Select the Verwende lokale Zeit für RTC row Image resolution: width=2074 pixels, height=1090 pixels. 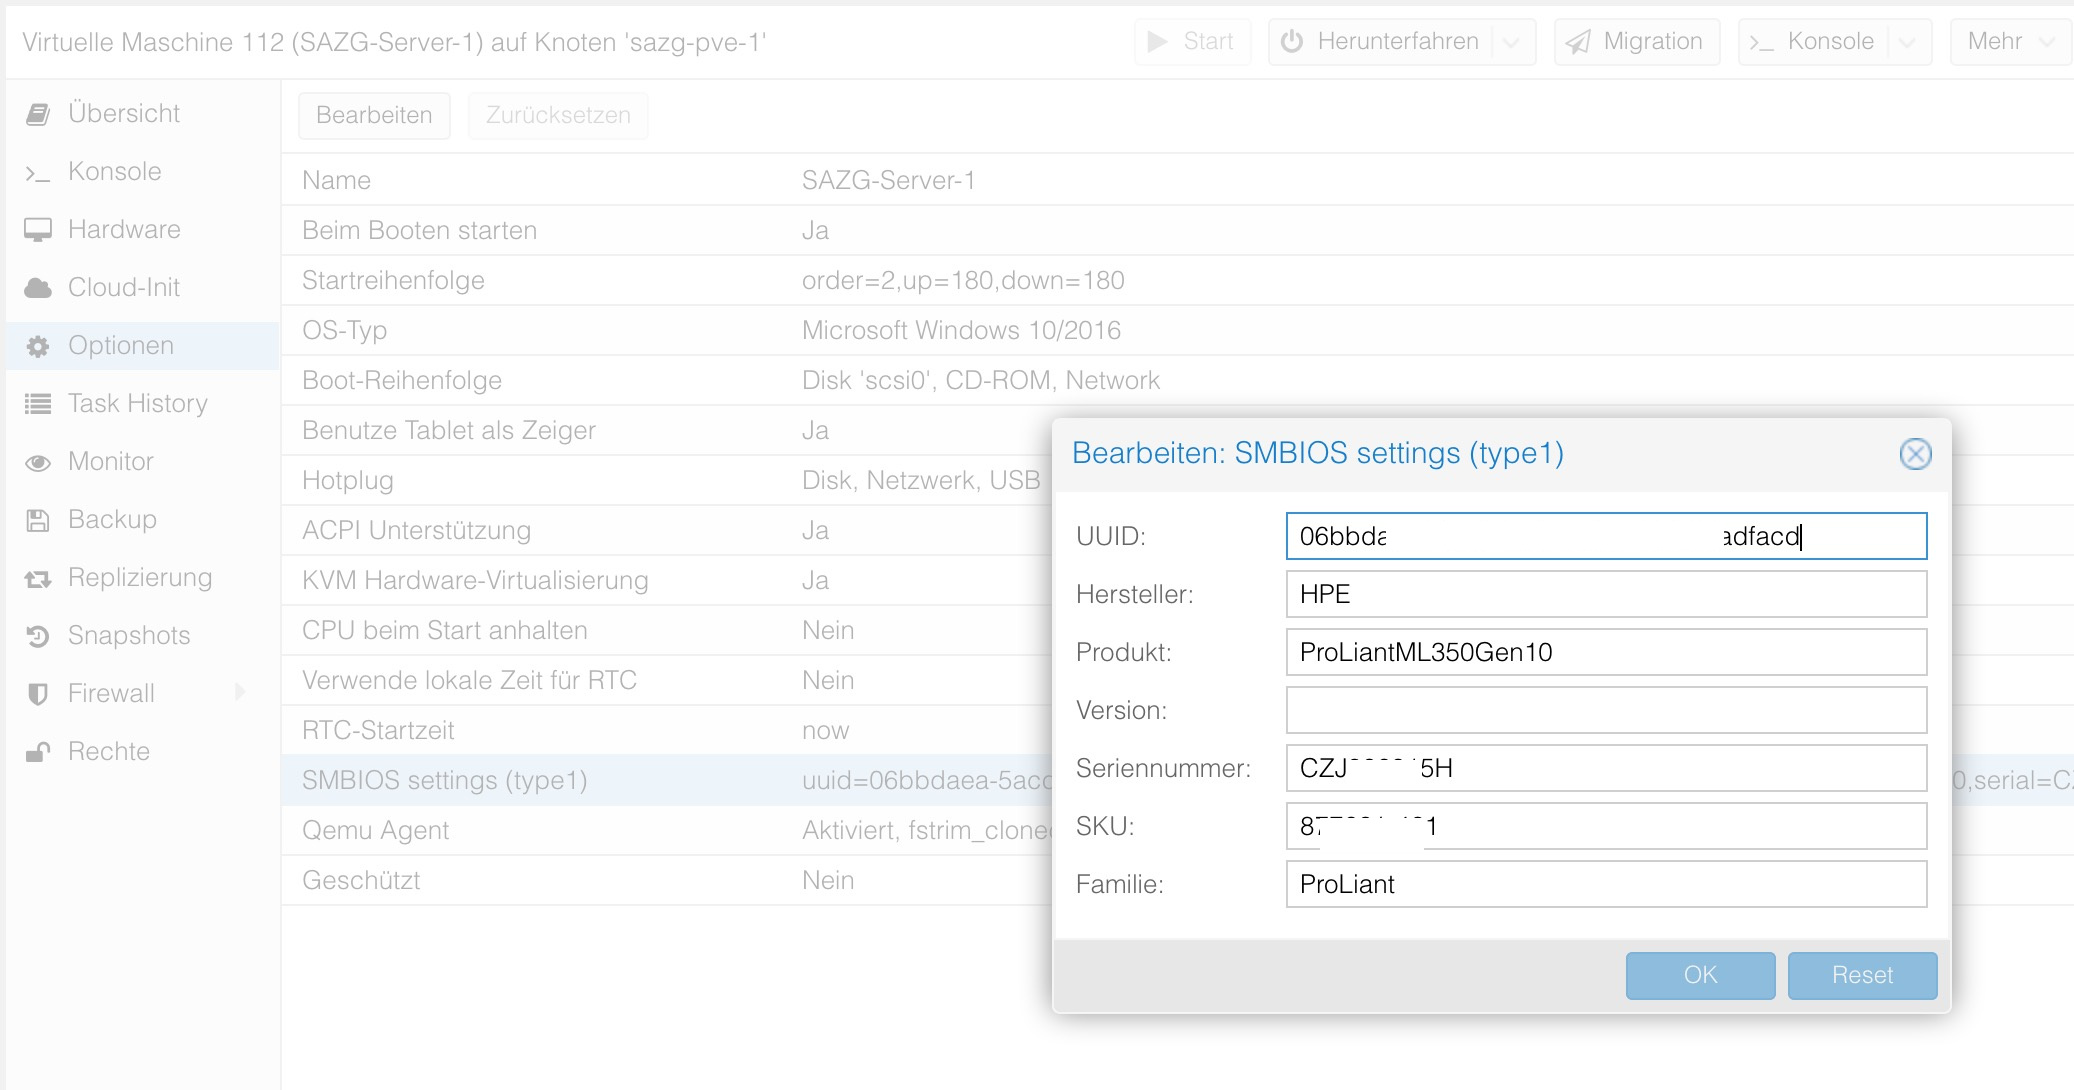[x=666, y=680]
